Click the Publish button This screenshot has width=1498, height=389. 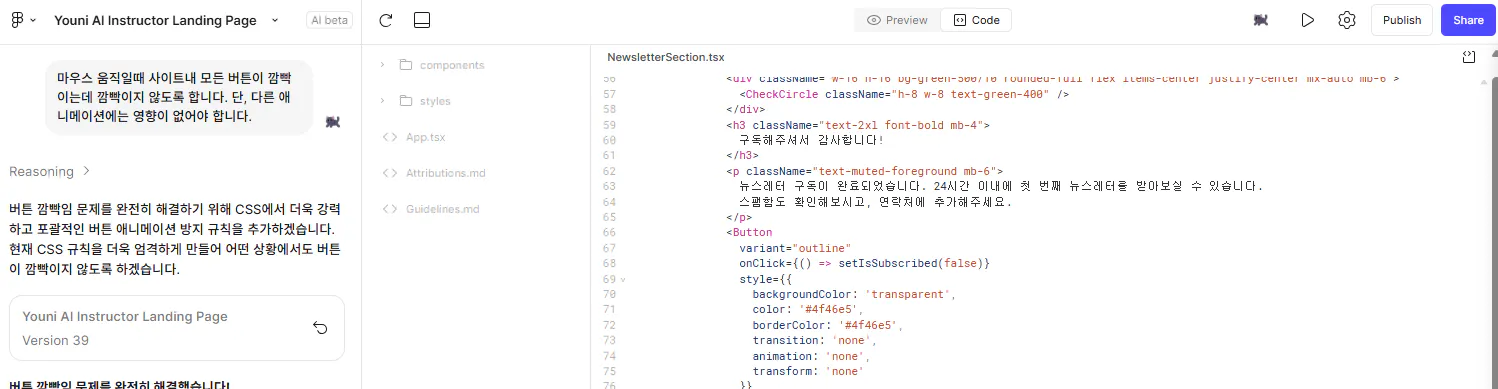coord(1401,20)
